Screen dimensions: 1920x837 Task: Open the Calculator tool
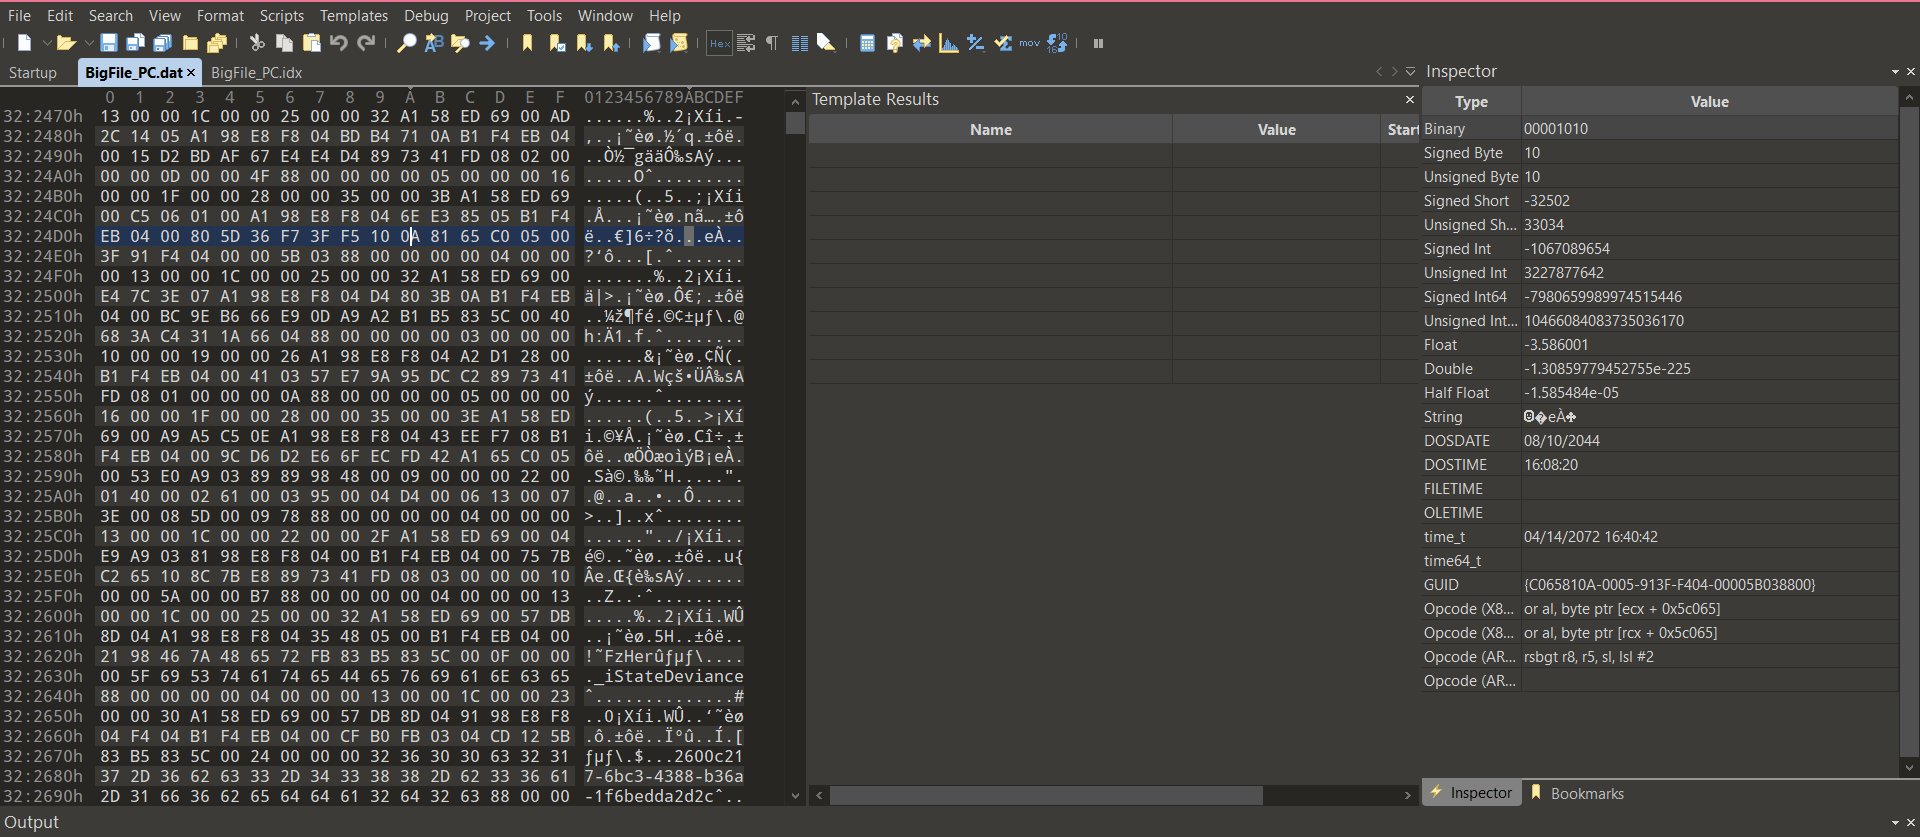click(867, 43)
